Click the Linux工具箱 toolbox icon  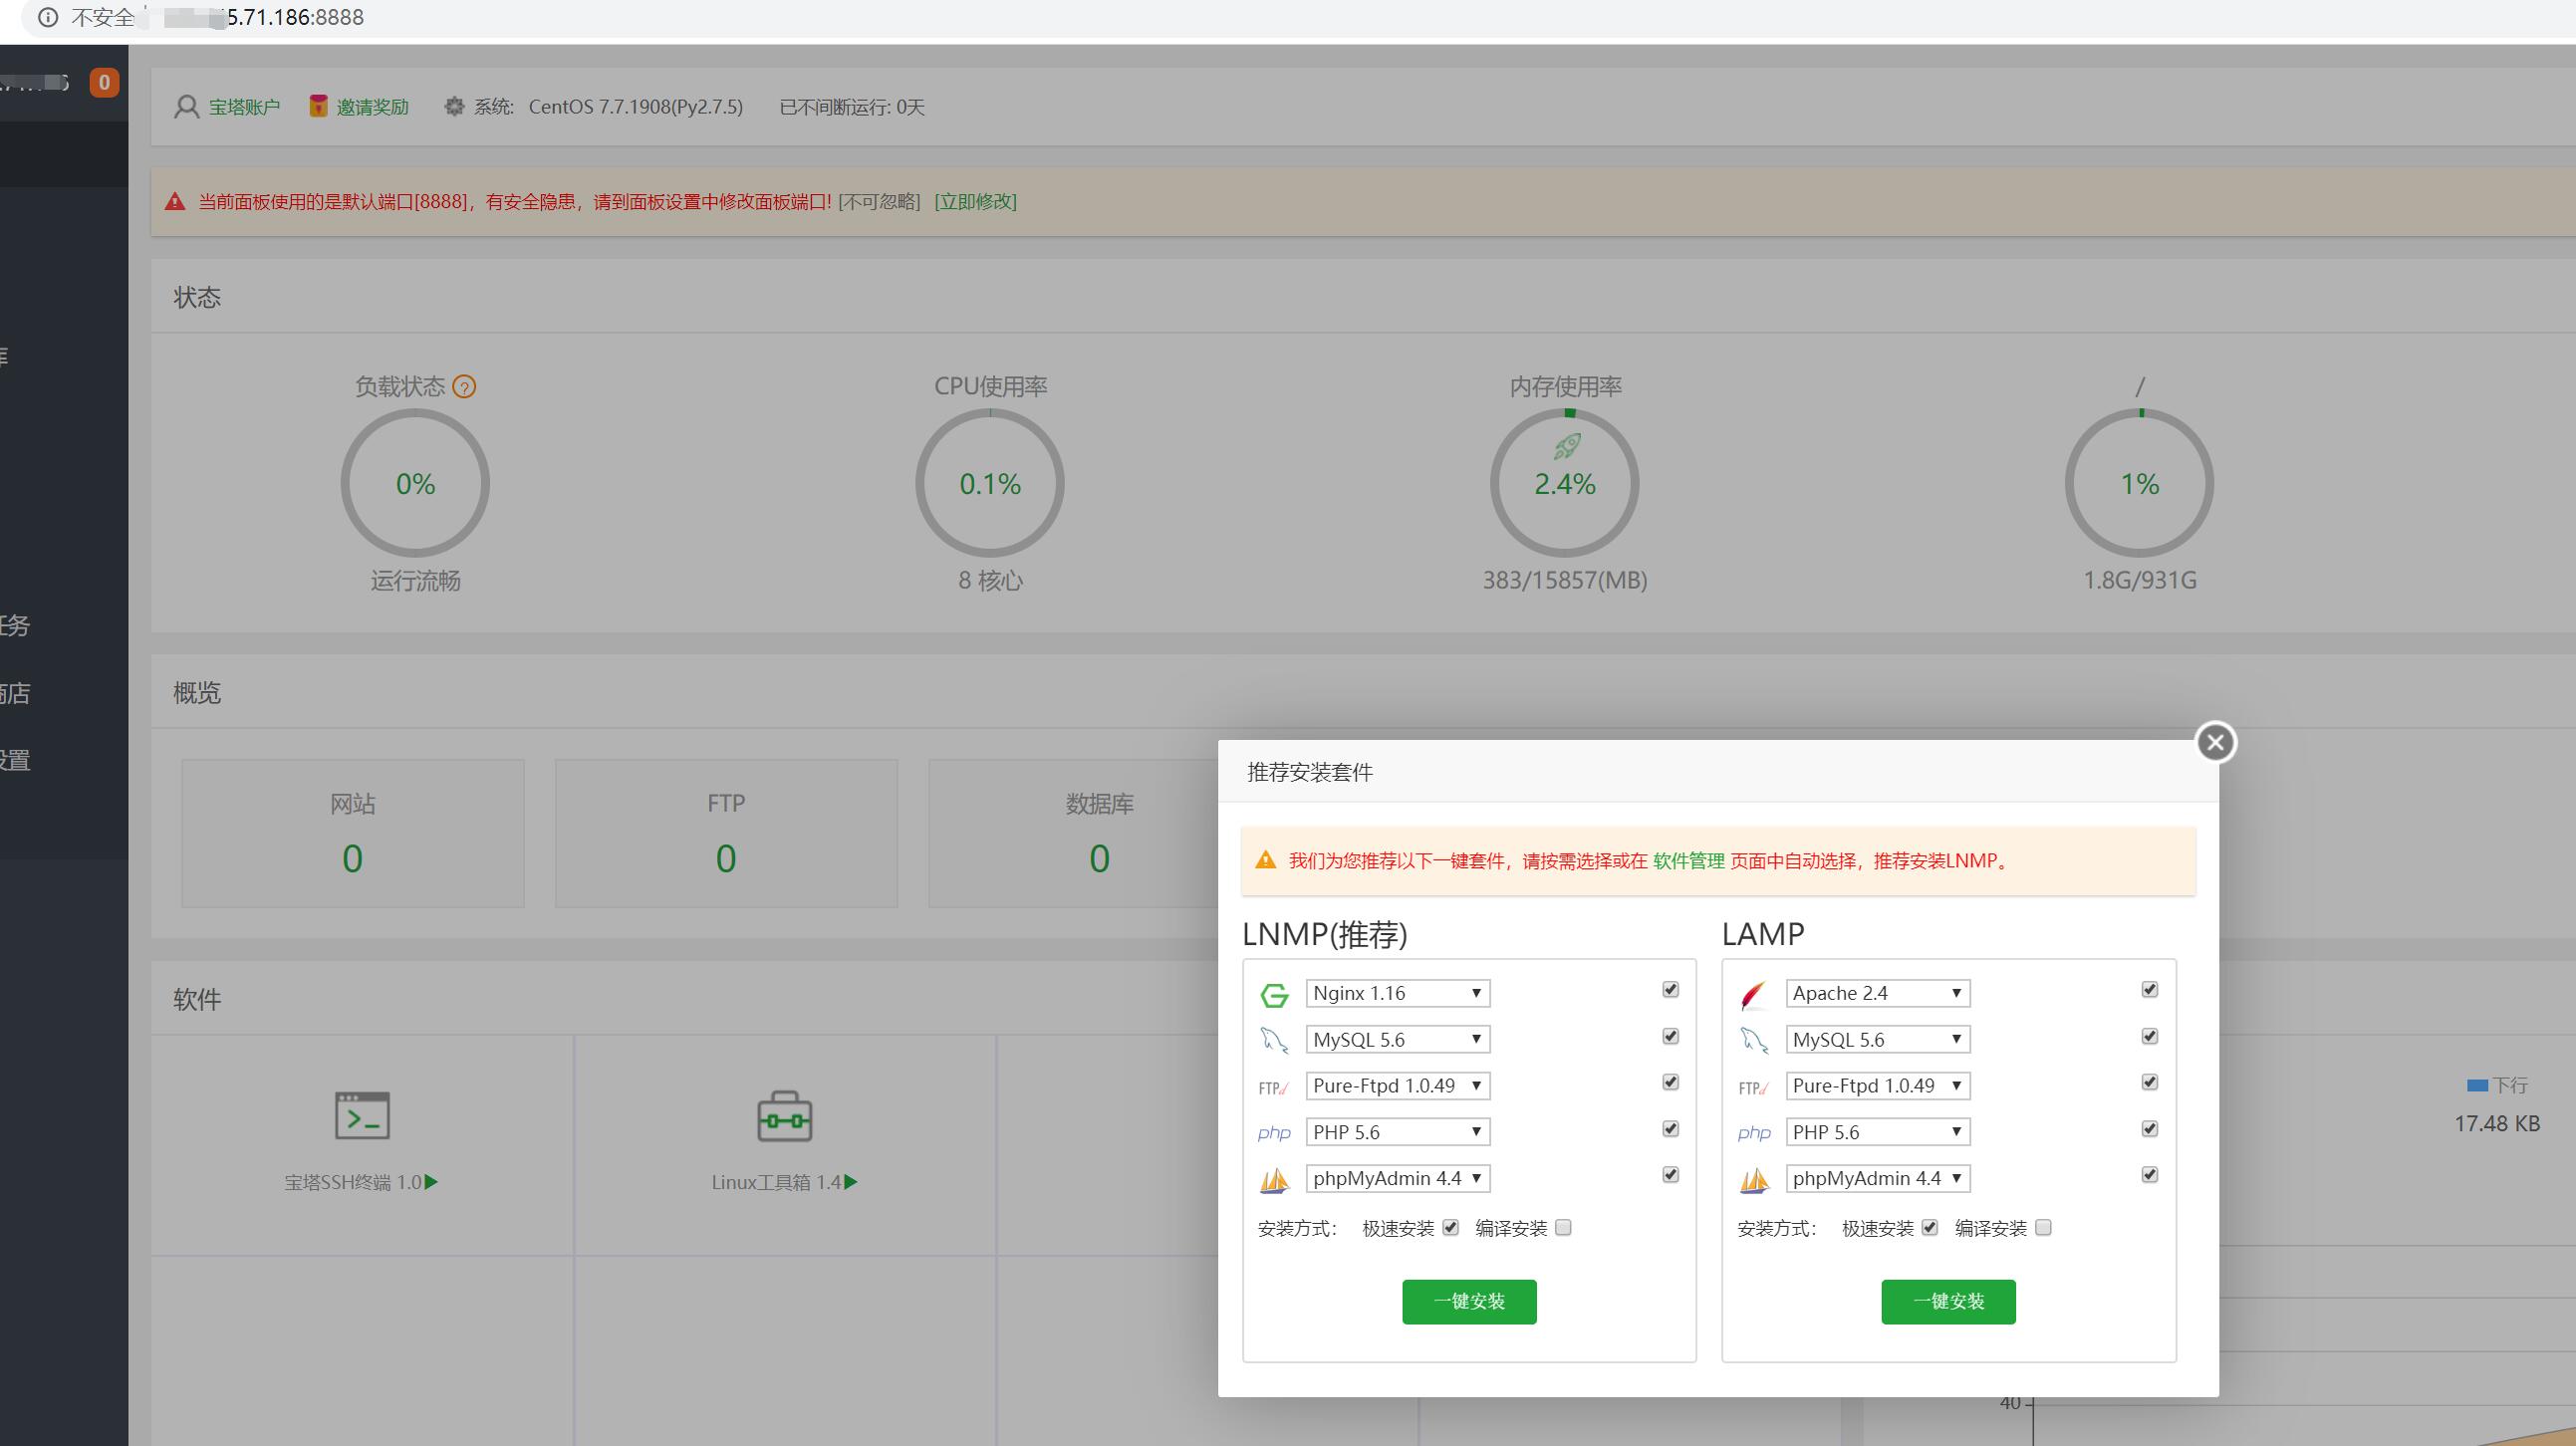click(x=784, y=1116)
